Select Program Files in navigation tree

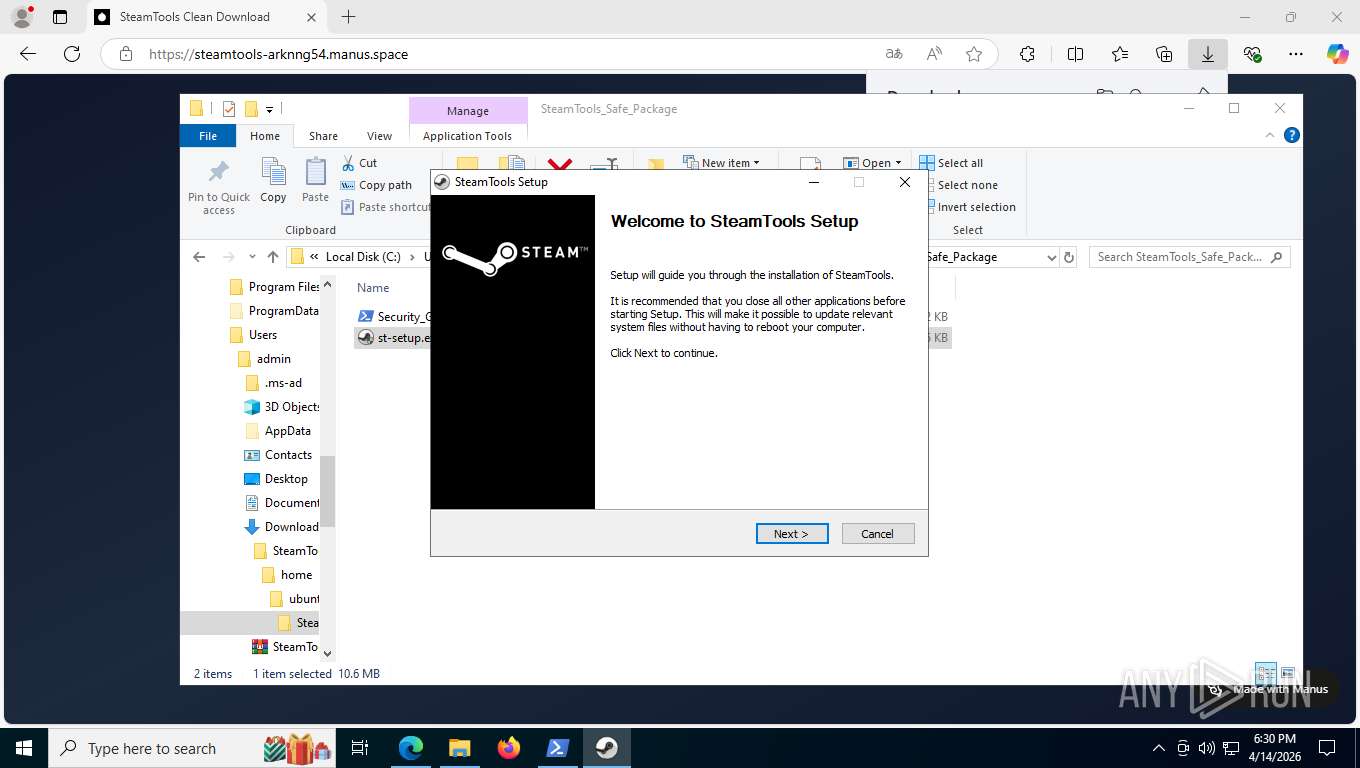coord(274,287)
